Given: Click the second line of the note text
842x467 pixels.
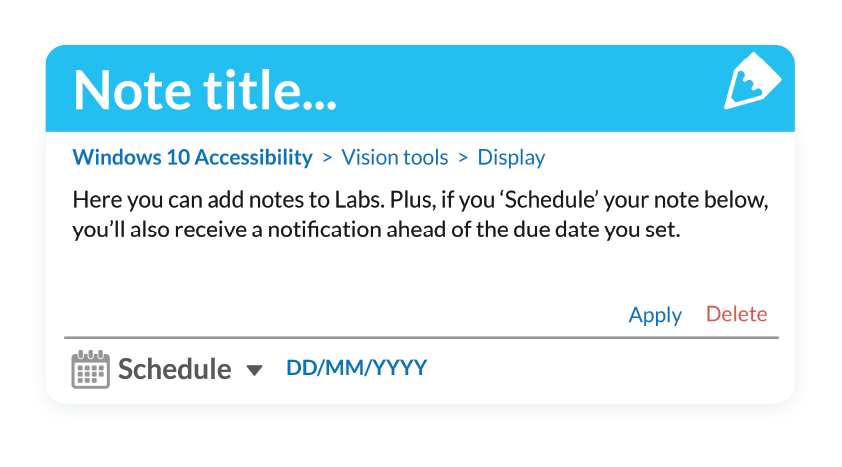Looking at the screenshot, I should [376, 230].
